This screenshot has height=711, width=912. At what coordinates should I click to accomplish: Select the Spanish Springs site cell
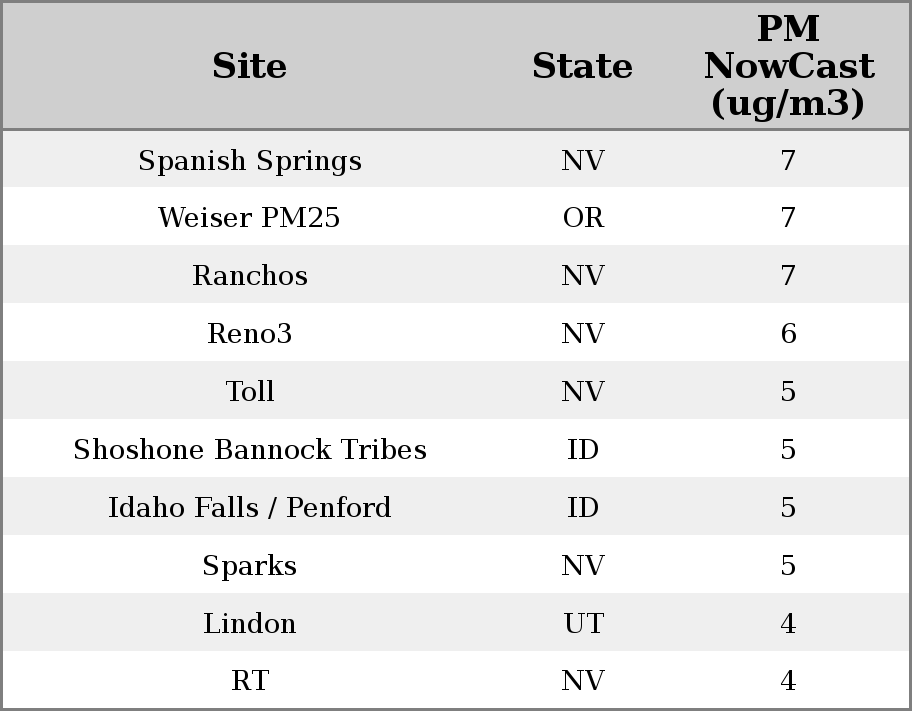coord(250,161)
